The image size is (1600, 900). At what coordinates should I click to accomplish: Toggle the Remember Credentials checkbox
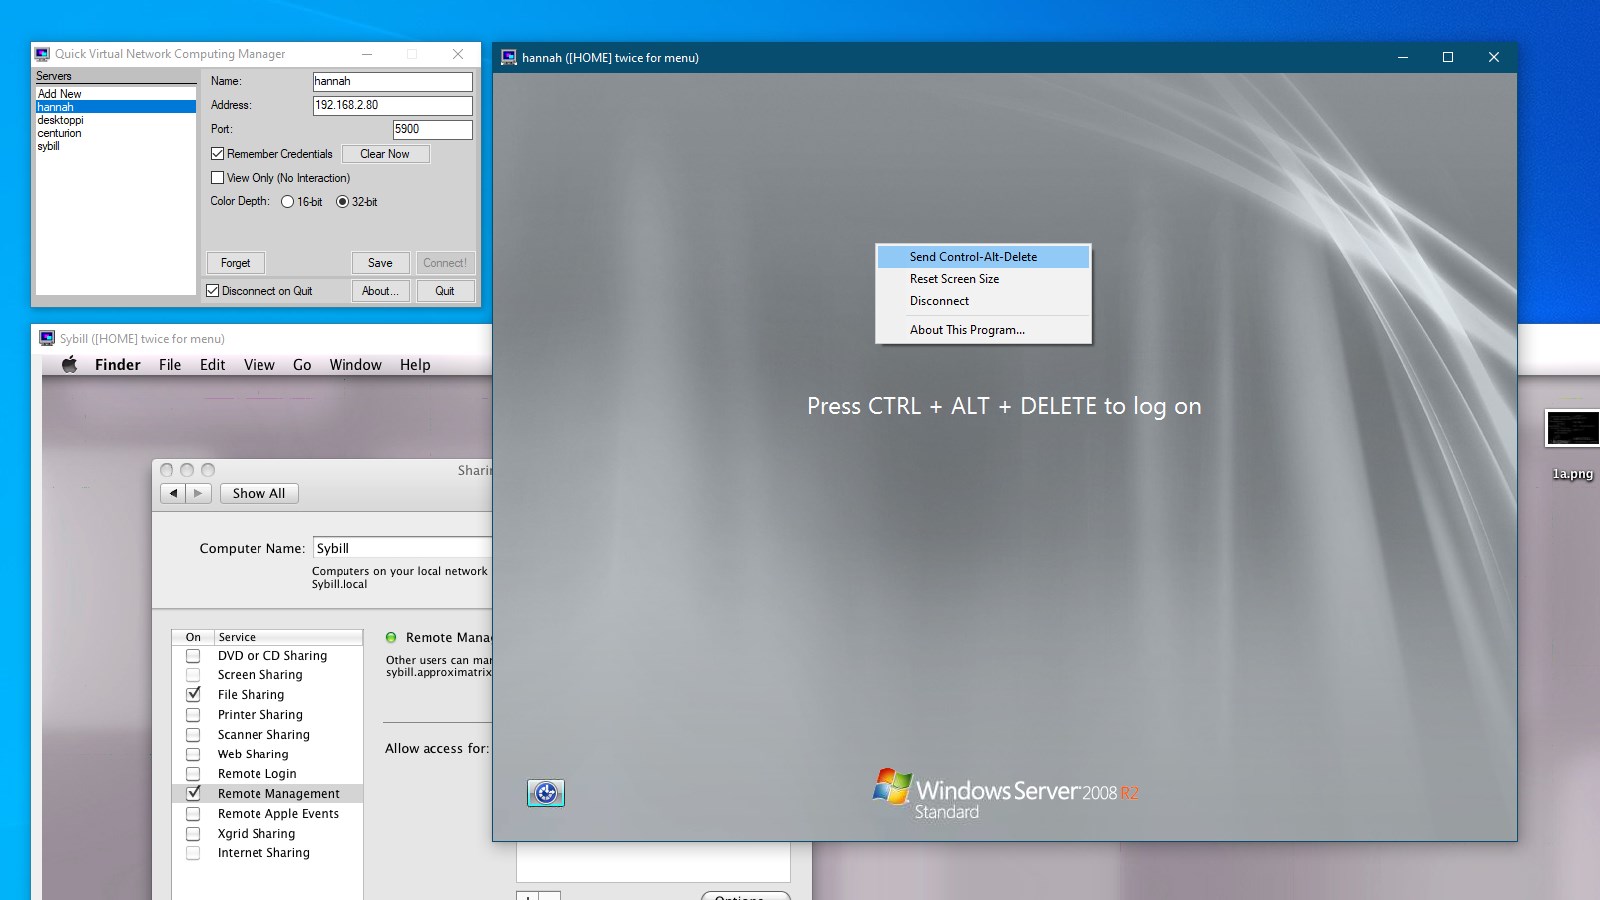click(x=217, y=154)
